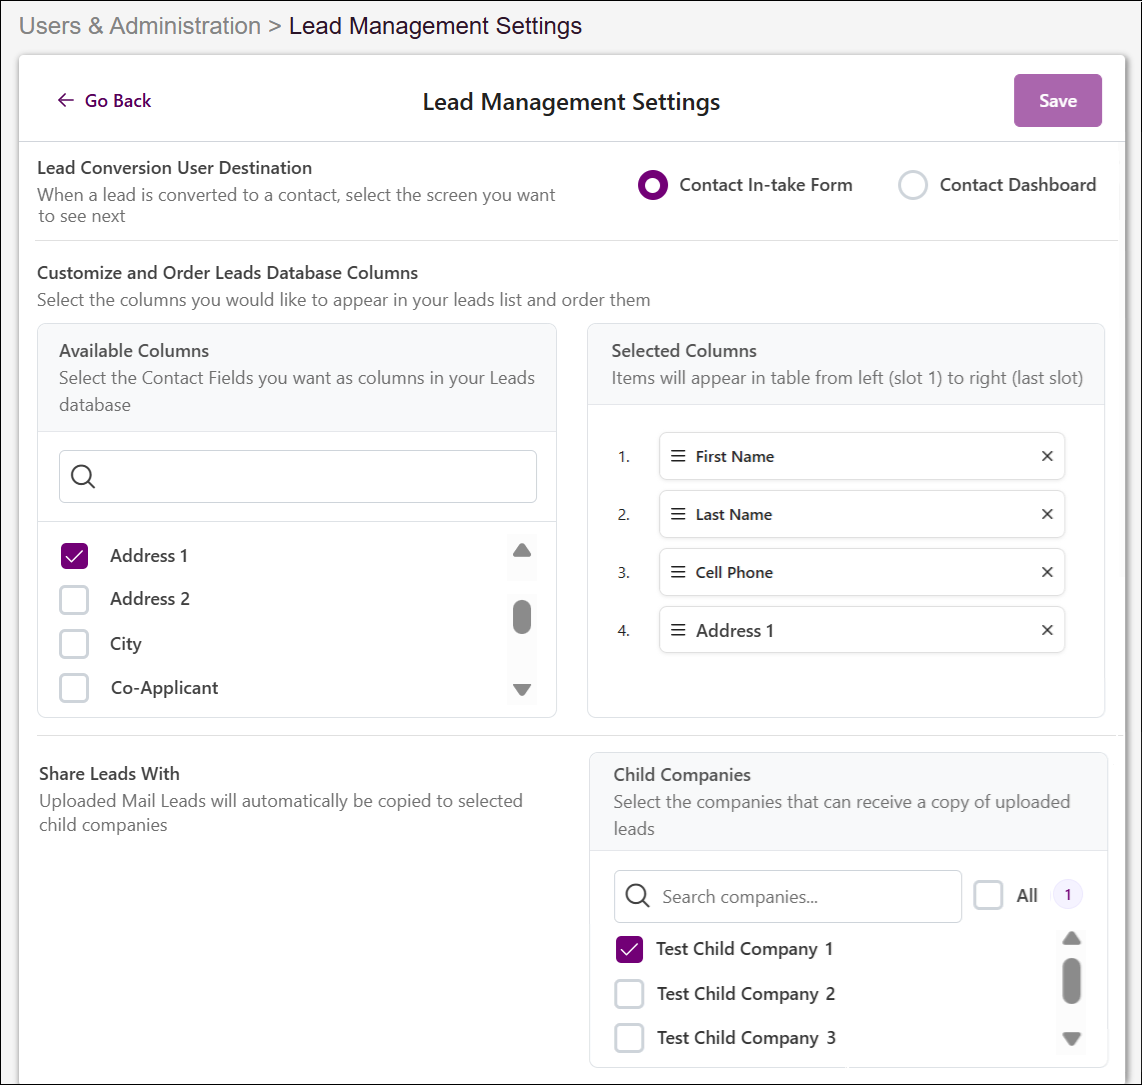
Task: Click the child companies scroll down arrow
Action: (x=1071, y=1038)
